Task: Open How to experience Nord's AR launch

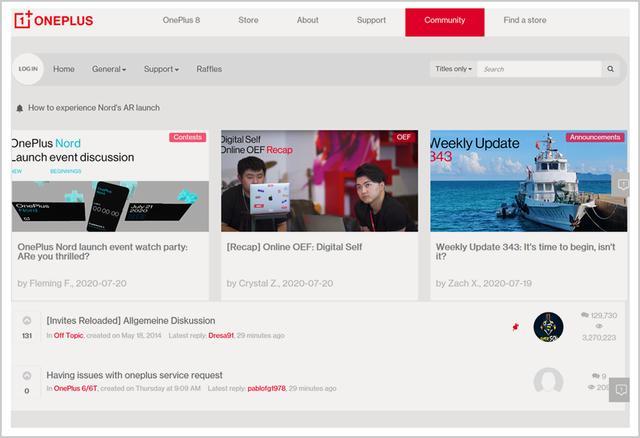Action: tap(94, 108)
